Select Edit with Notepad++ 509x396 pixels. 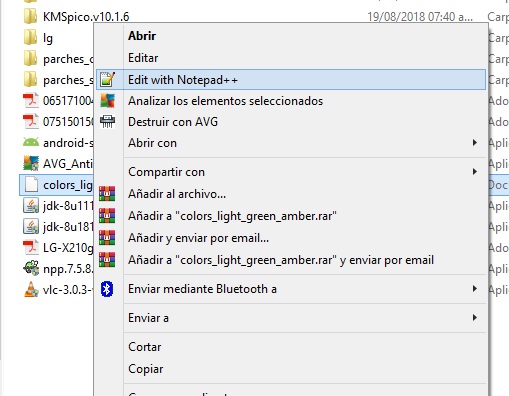pyautogui.click(x=291, y=79)
